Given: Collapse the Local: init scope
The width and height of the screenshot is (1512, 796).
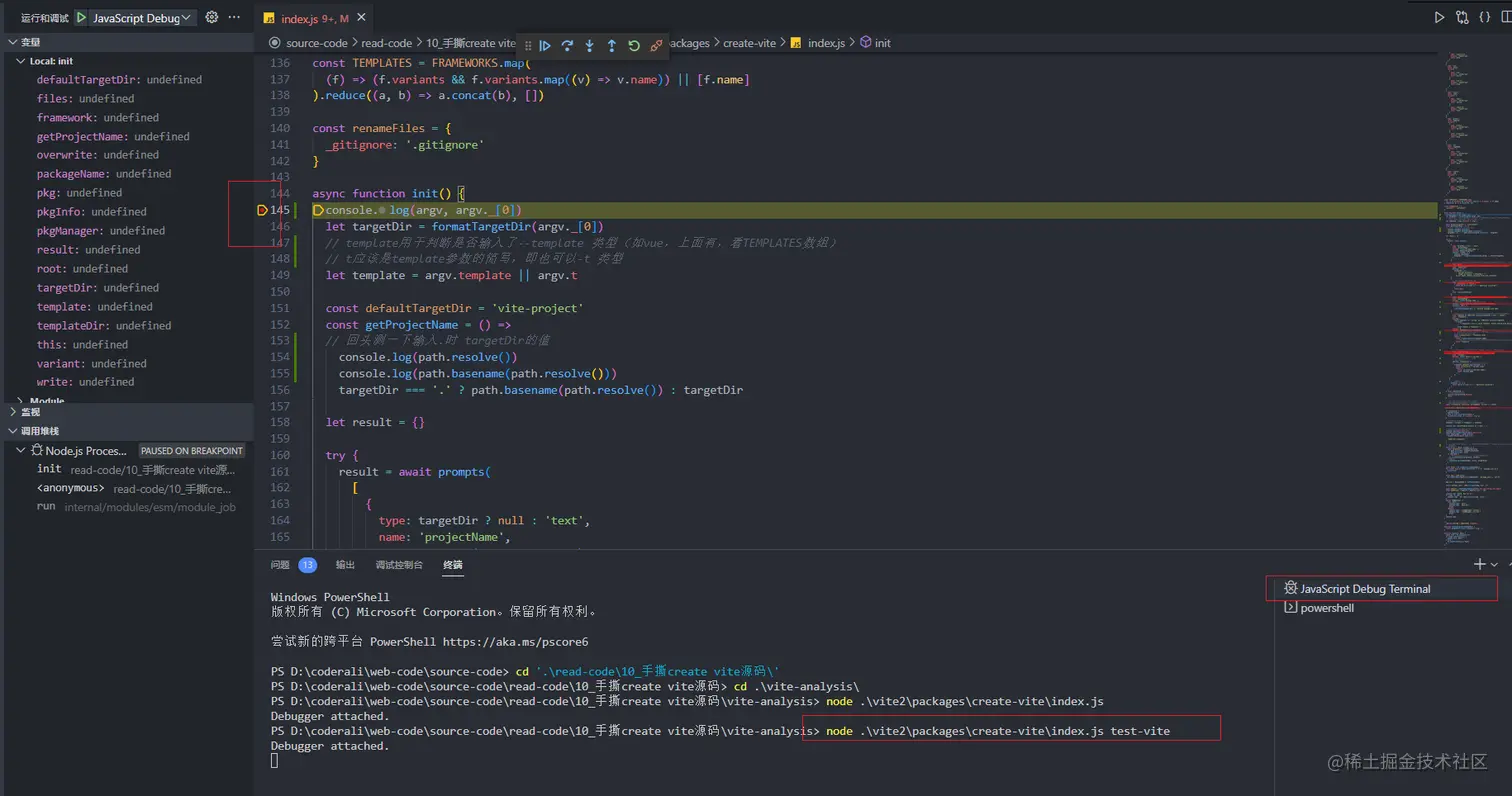Looking at the screenshot, I should [x=126, y=61].
